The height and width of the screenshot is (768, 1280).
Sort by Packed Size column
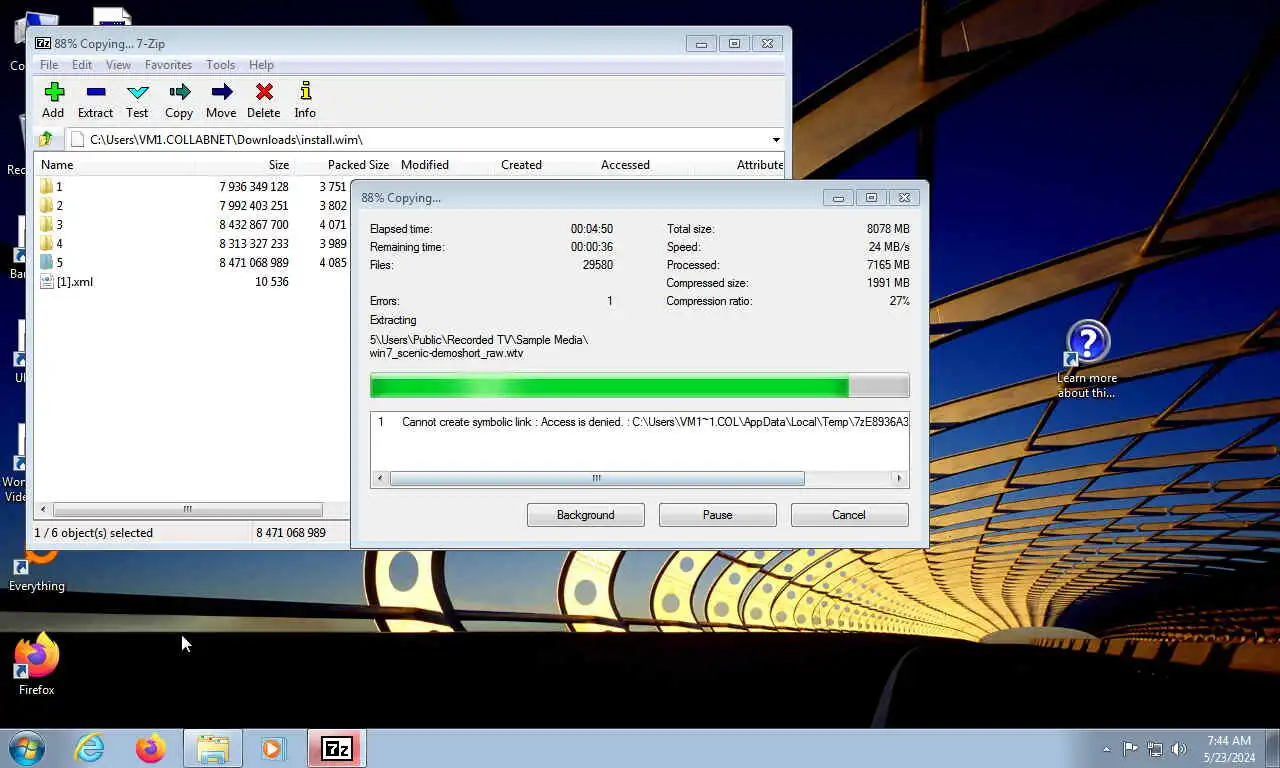344,165
